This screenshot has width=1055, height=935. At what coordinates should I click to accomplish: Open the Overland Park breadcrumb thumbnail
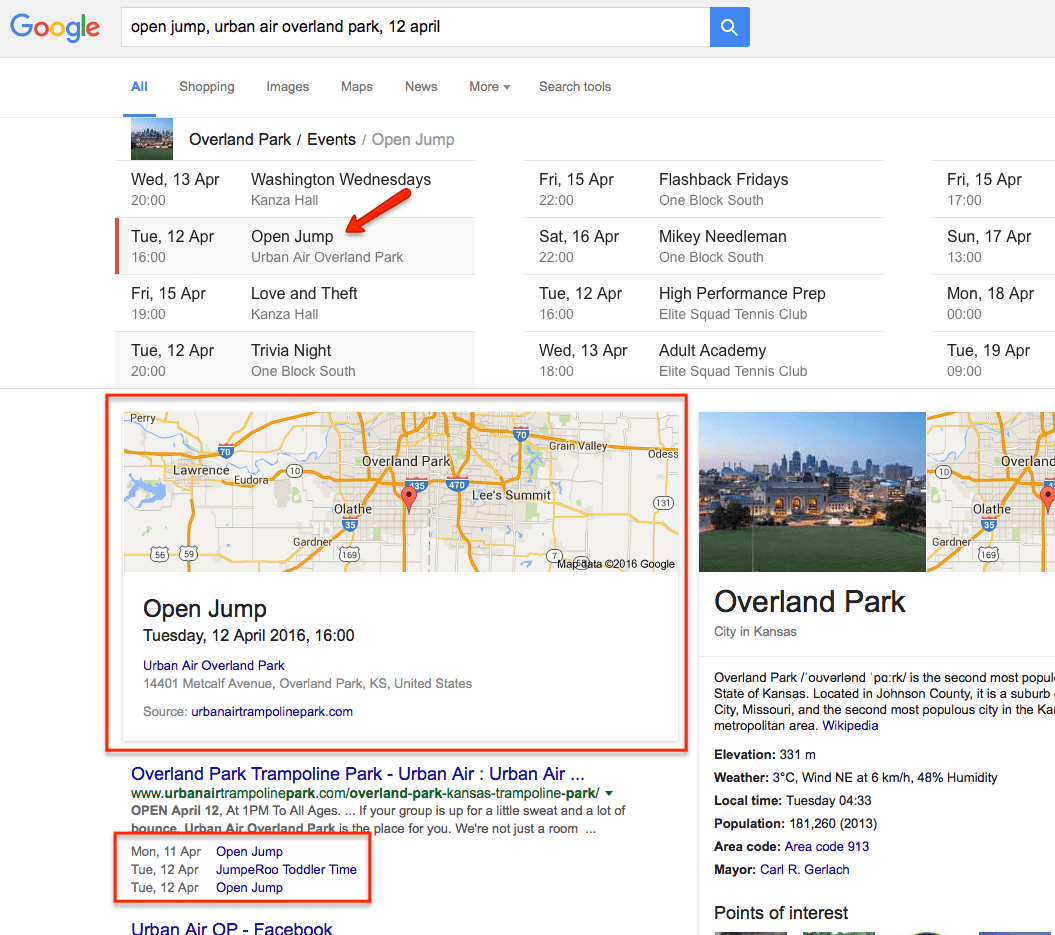pos(152,139)
